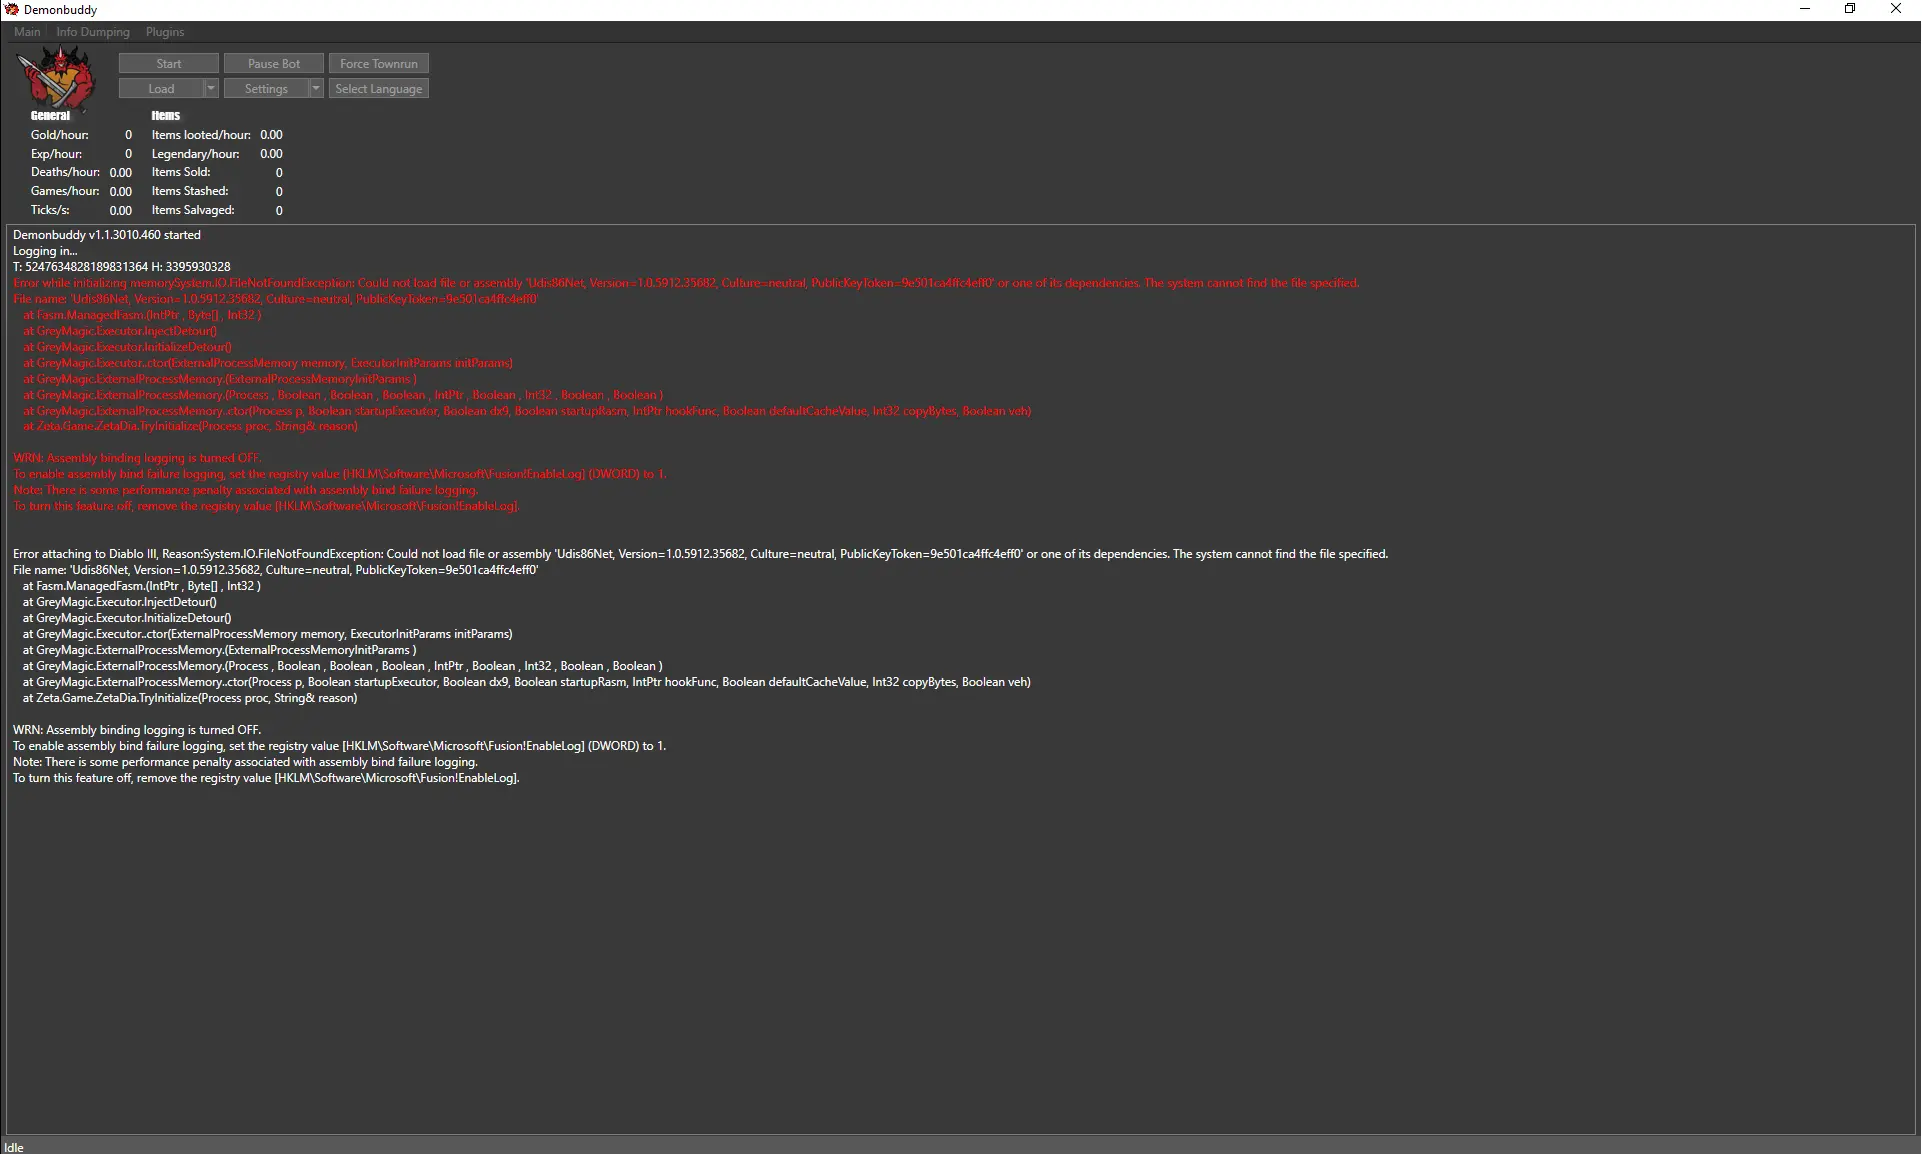Expand the Settings dropdown arrow
The width and height of the screenshot is (1922, 1154).
point(316,89)
